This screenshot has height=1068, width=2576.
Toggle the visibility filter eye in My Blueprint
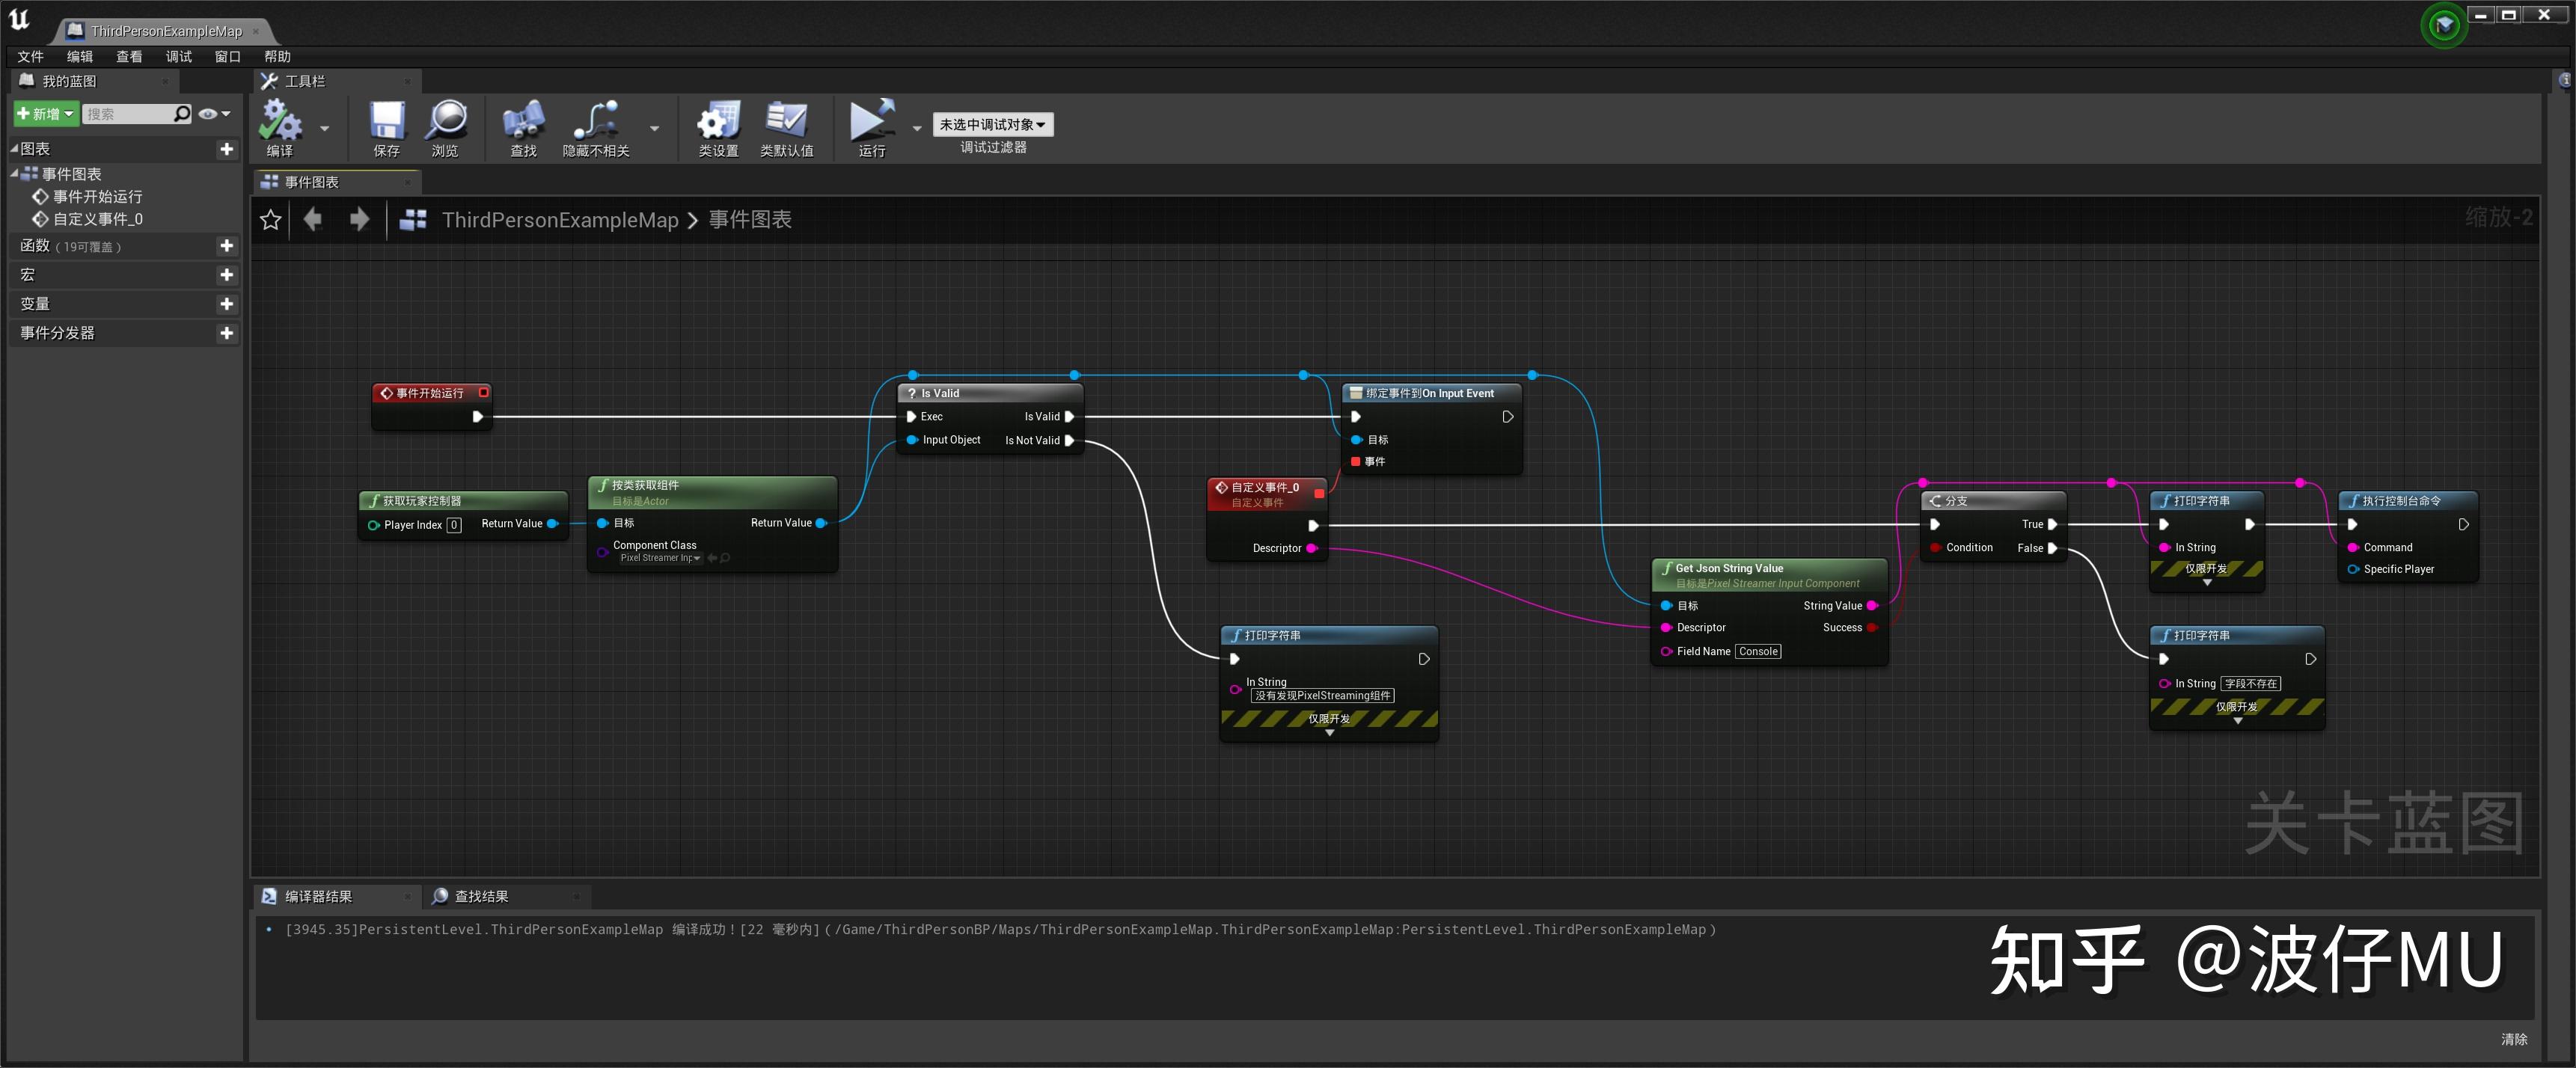[x=206, y=113]
